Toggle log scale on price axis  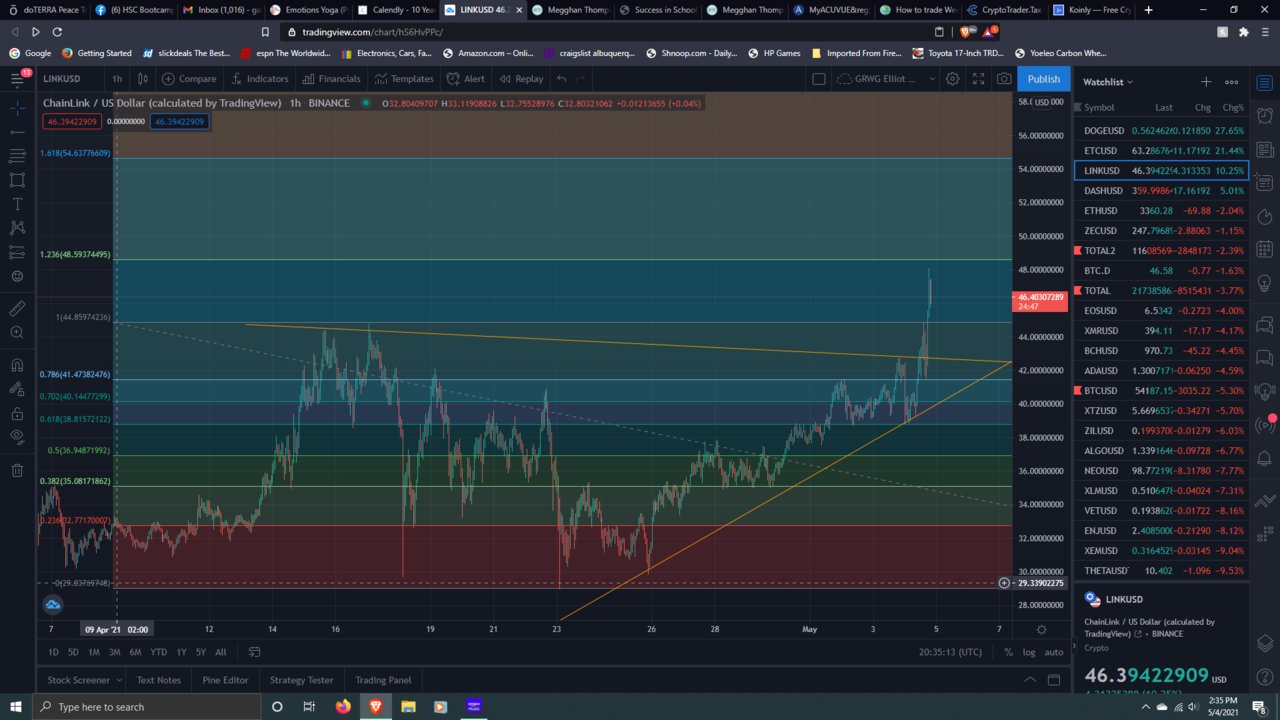[x=1028, y=652]
